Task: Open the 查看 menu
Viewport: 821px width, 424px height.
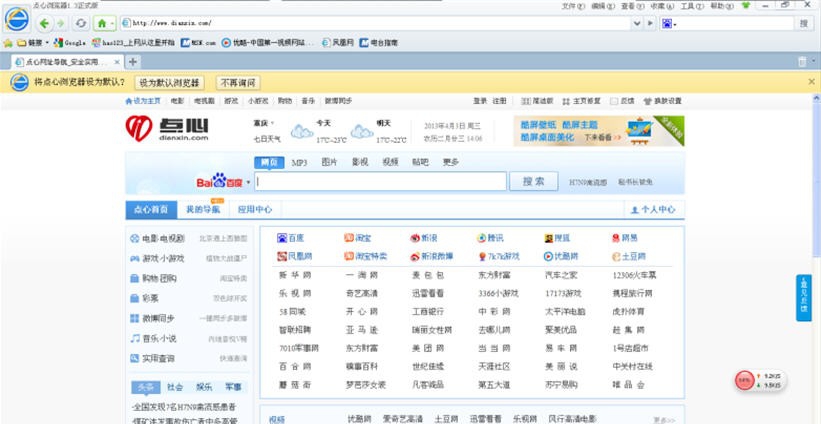Action: 633,6
